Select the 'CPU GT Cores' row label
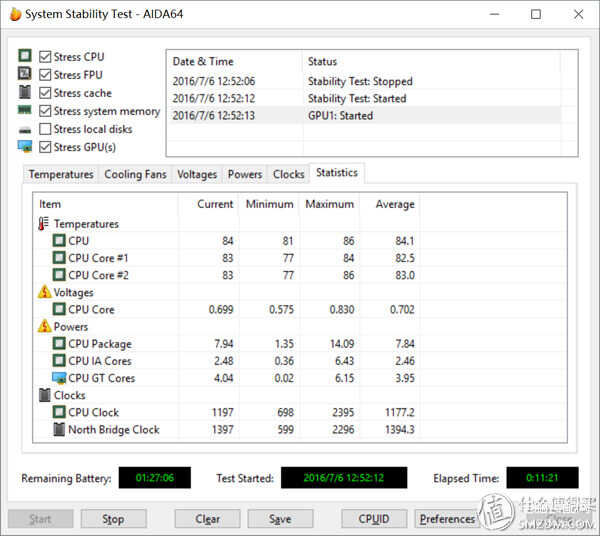Image resolution: width=600 pixels, height=536 pixels. (x=101, y=378)
